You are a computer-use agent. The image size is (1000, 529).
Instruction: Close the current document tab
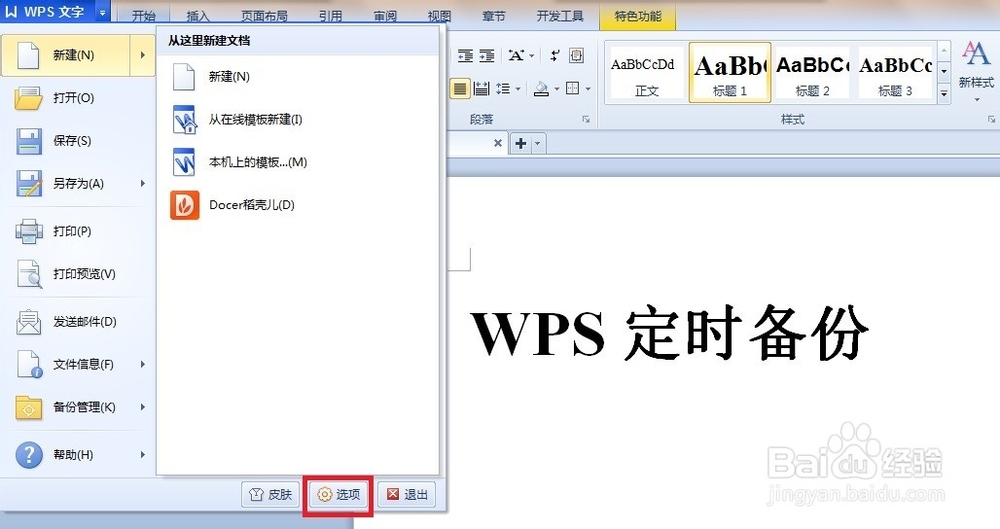[x=497, y=144]
